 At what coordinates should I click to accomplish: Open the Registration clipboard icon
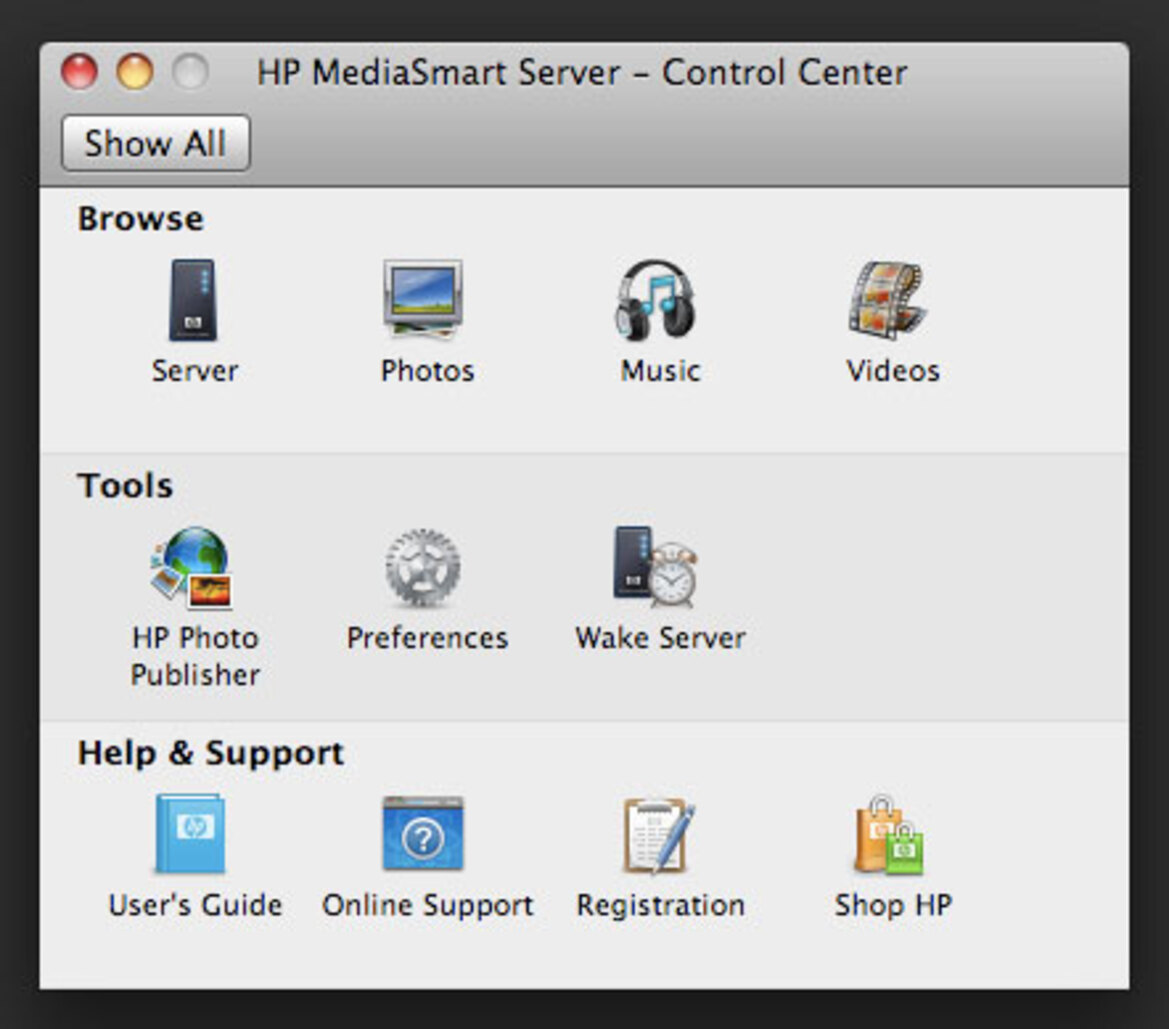pos(658,834)
